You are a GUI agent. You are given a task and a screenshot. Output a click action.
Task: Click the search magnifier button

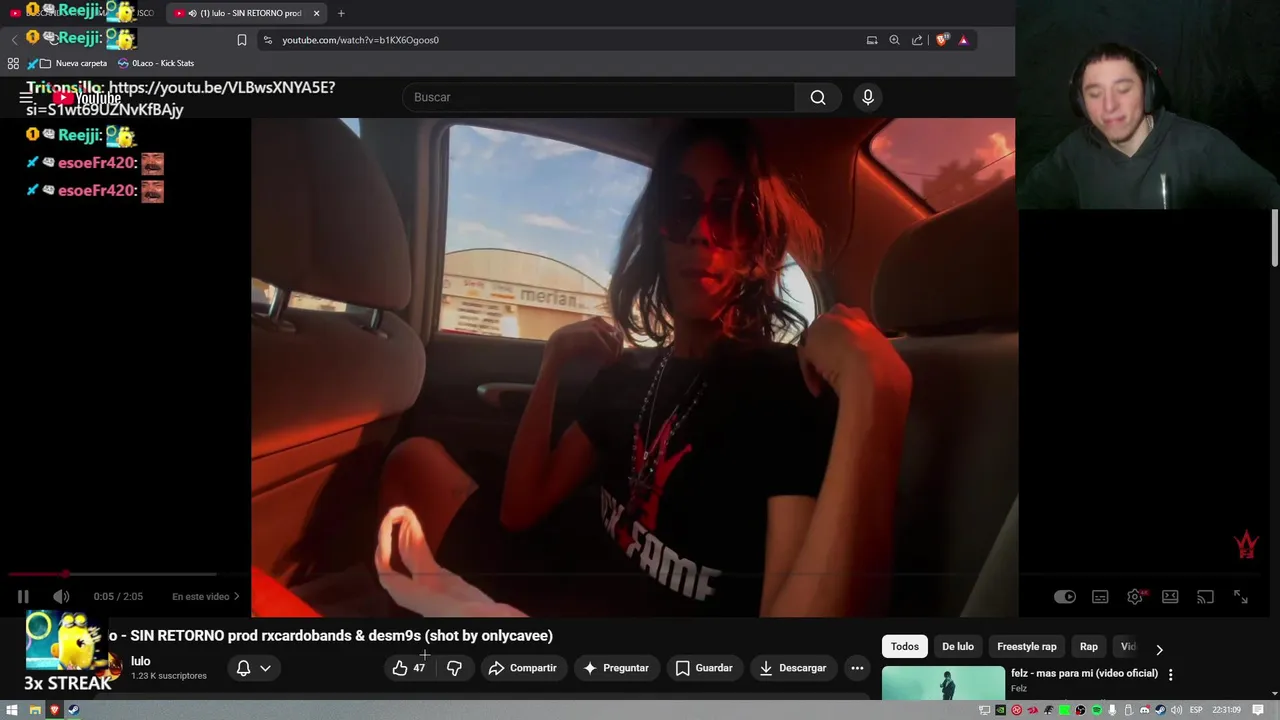[x=818, y=97]
